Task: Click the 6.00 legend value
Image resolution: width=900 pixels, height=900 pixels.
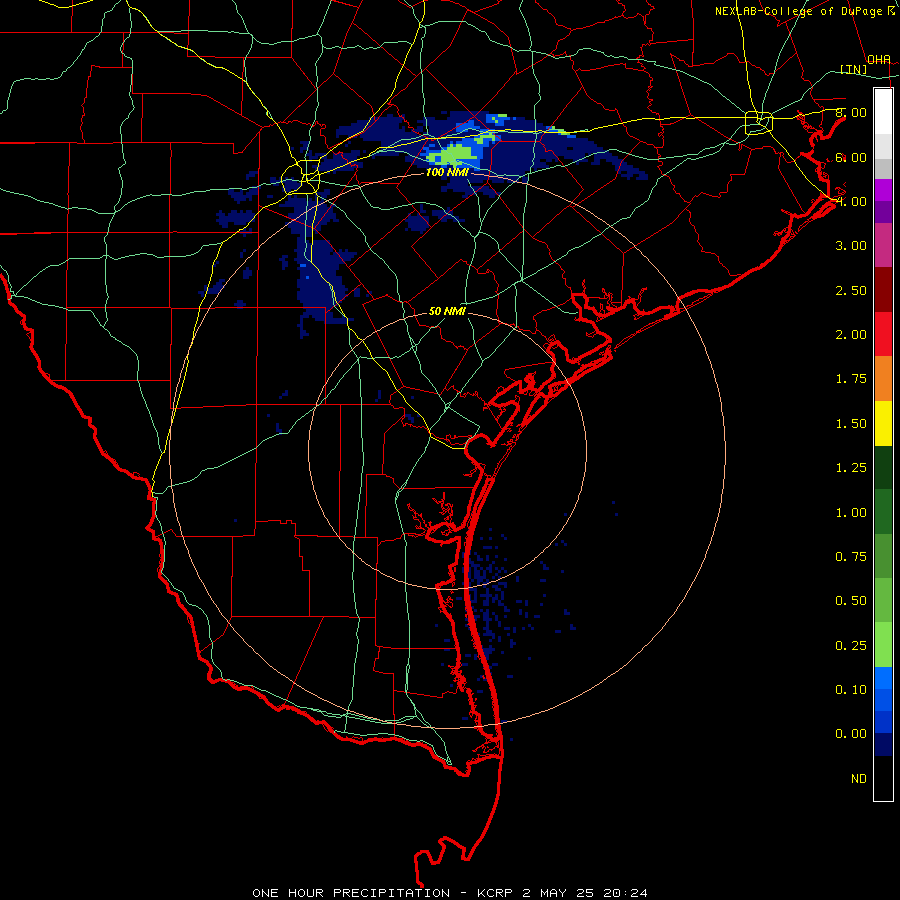Action: (851, 157)
